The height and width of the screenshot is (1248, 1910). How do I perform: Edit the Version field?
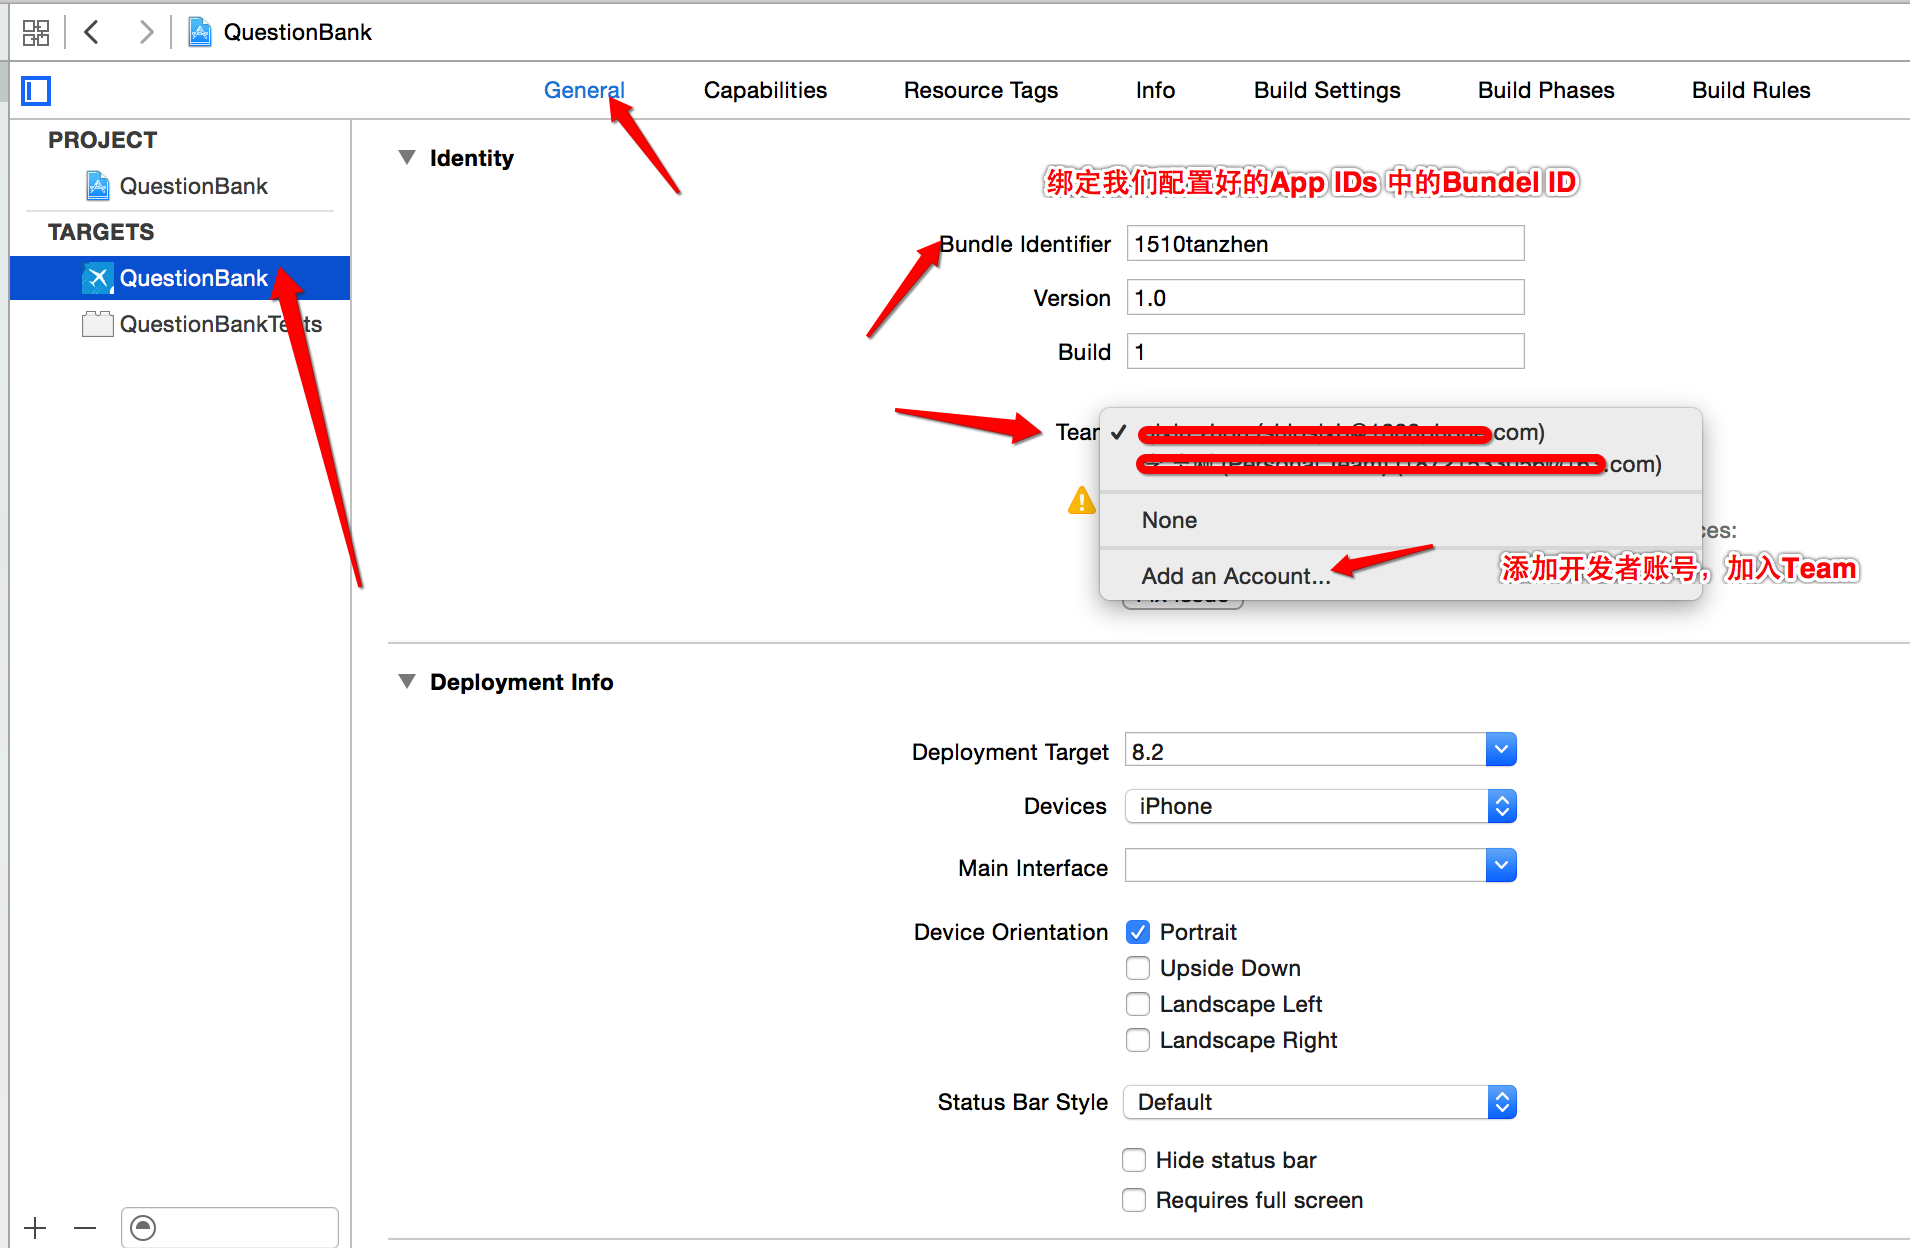click(1325, 298)
